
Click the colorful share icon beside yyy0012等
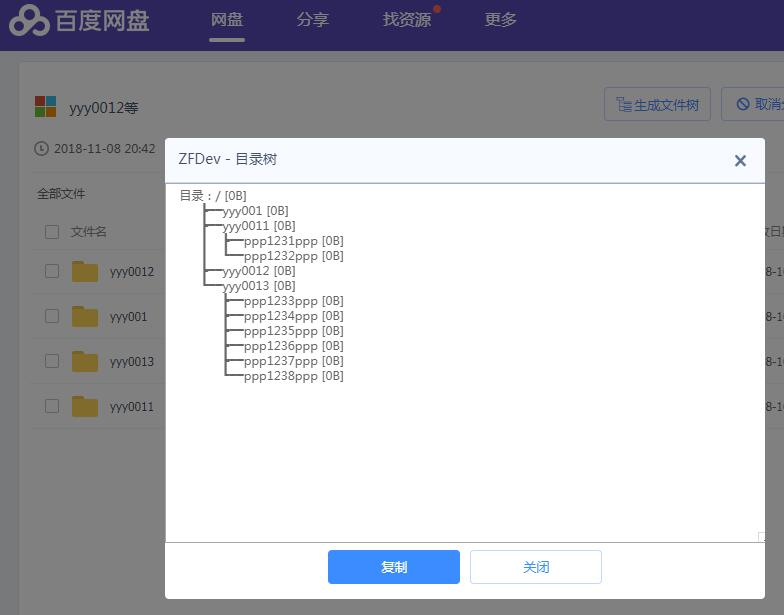[x=46, y=106]
